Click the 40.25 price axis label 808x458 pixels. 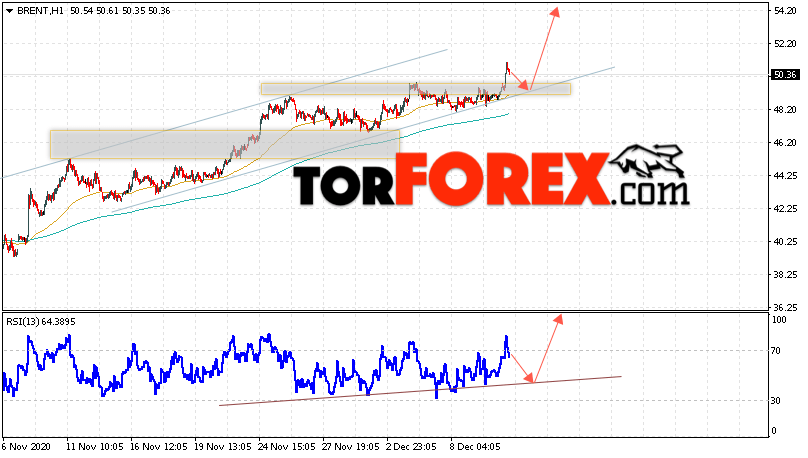pos(785,242)
